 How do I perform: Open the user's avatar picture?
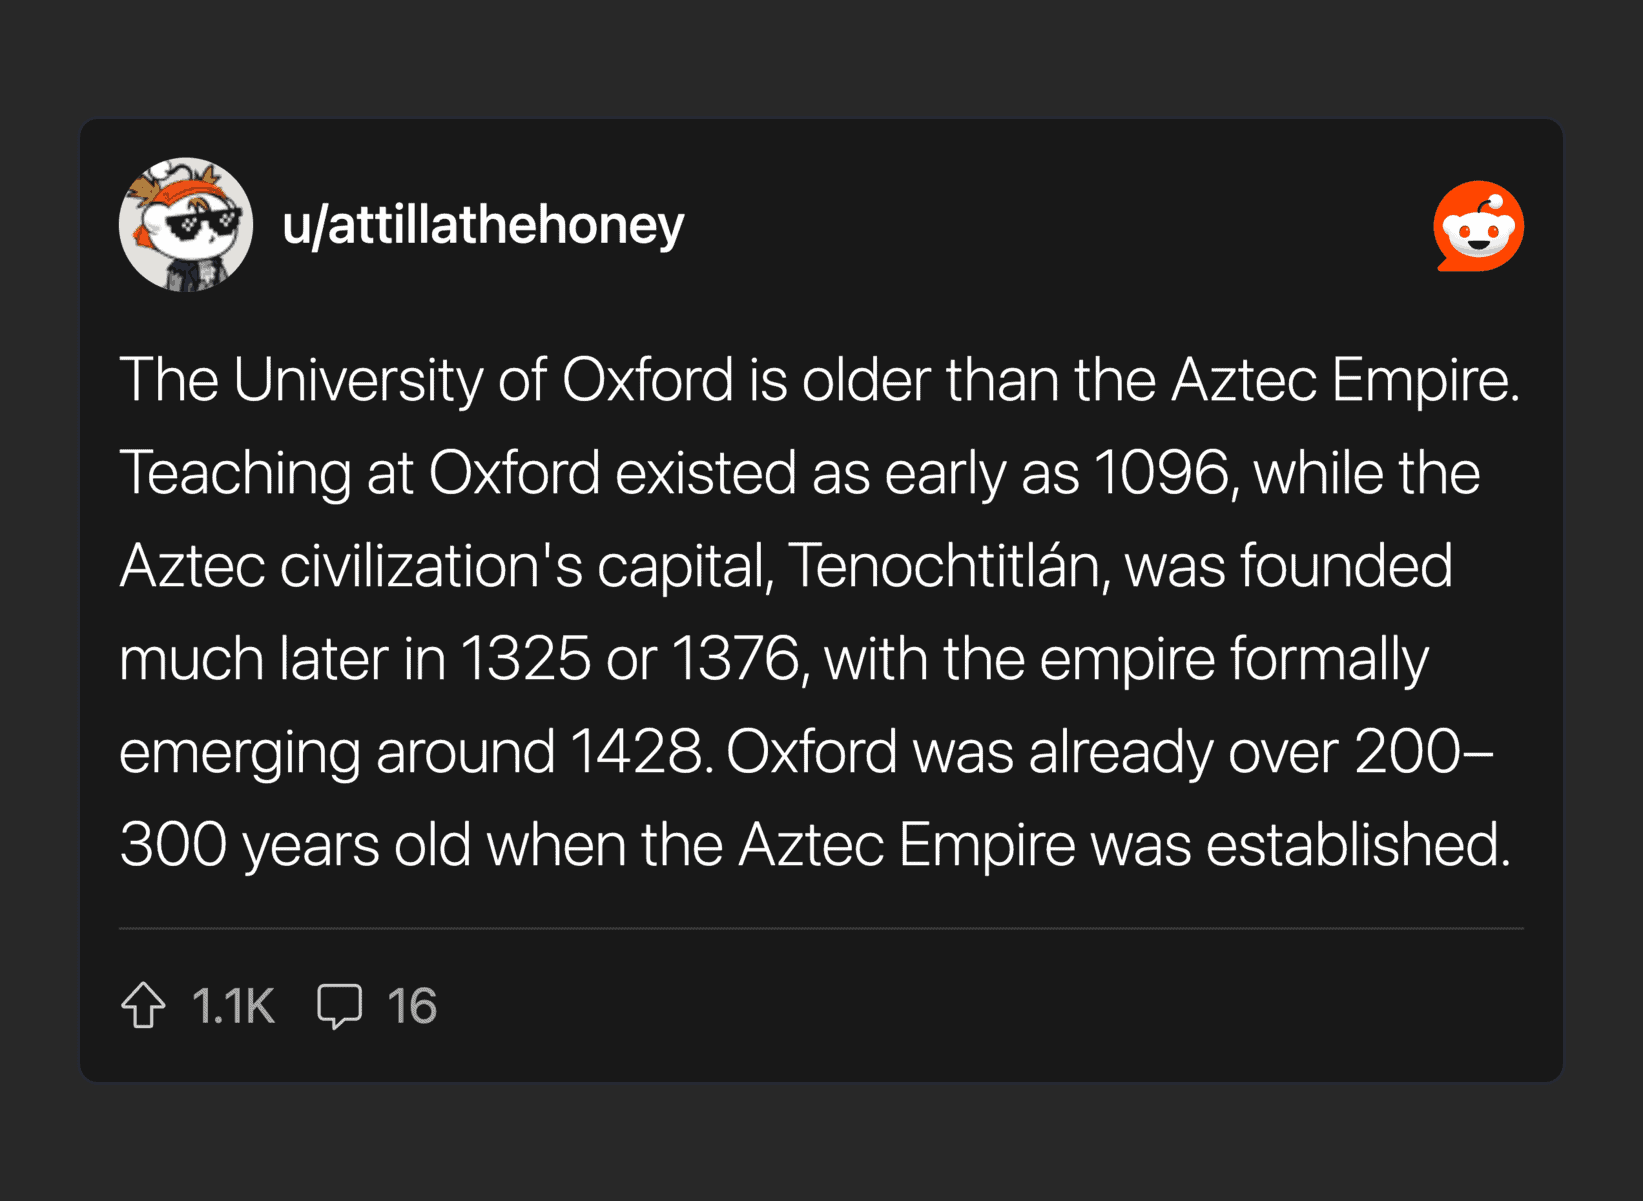click(x=186, y=225)
